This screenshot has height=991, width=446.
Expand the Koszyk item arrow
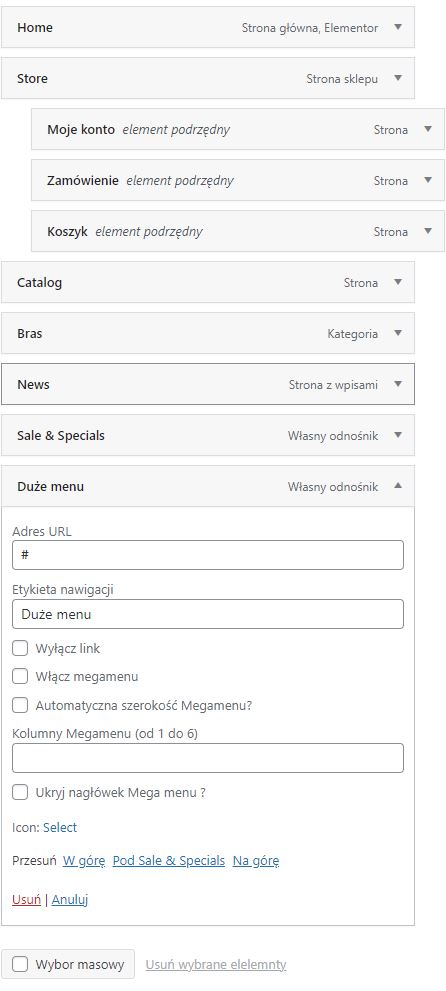coord(428,231)
